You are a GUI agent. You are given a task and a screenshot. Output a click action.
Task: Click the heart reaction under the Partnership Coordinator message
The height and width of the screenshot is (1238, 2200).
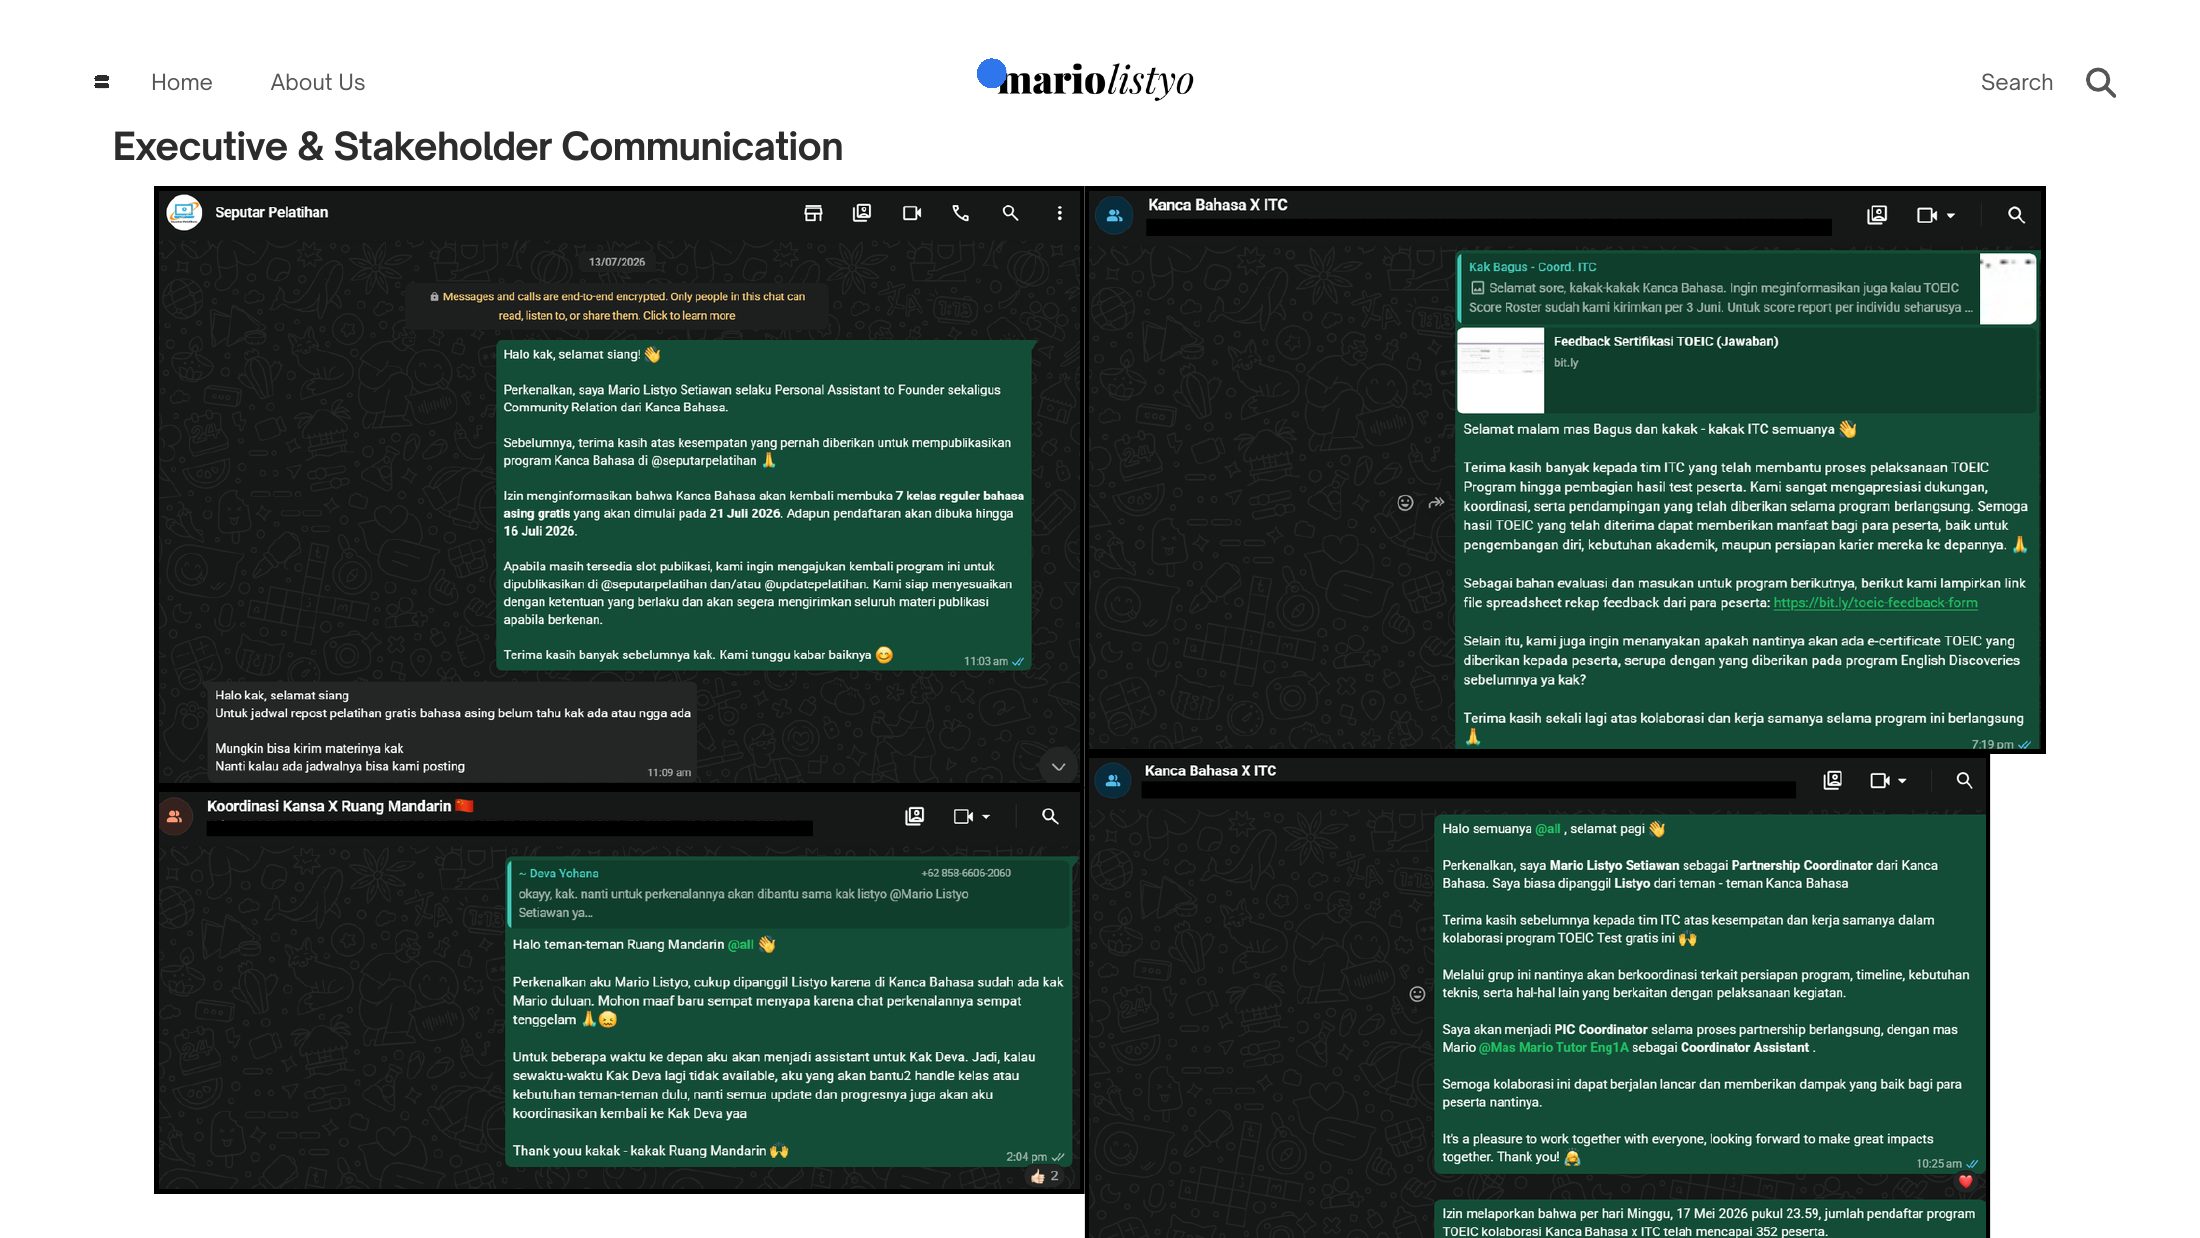[x=1965, y=1182]
